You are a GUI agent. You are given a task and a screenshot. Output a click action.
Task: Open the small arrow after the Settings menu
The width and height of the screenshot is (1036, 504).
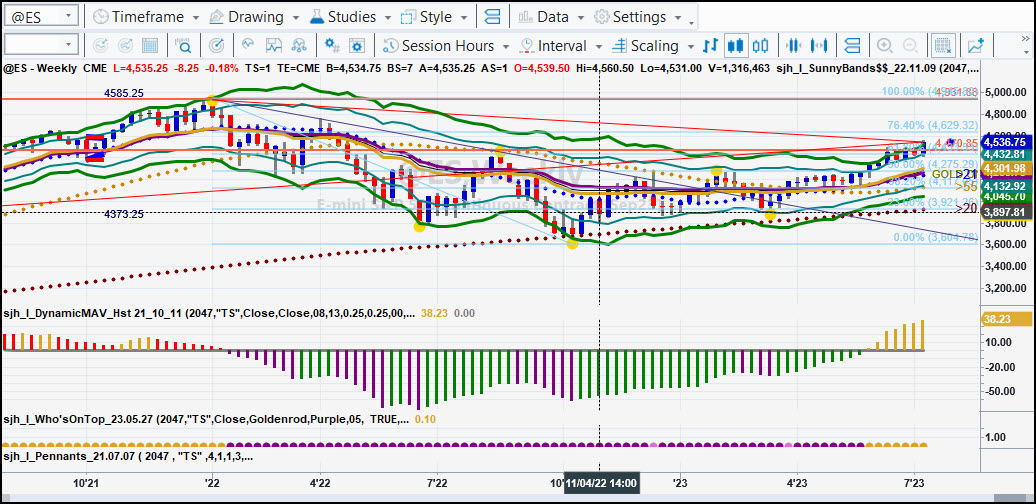692,22
